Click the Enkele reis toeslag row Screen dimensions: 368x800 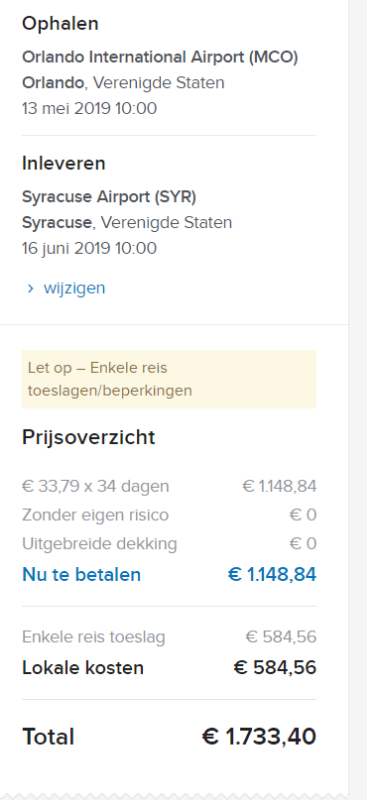(169, 637)
